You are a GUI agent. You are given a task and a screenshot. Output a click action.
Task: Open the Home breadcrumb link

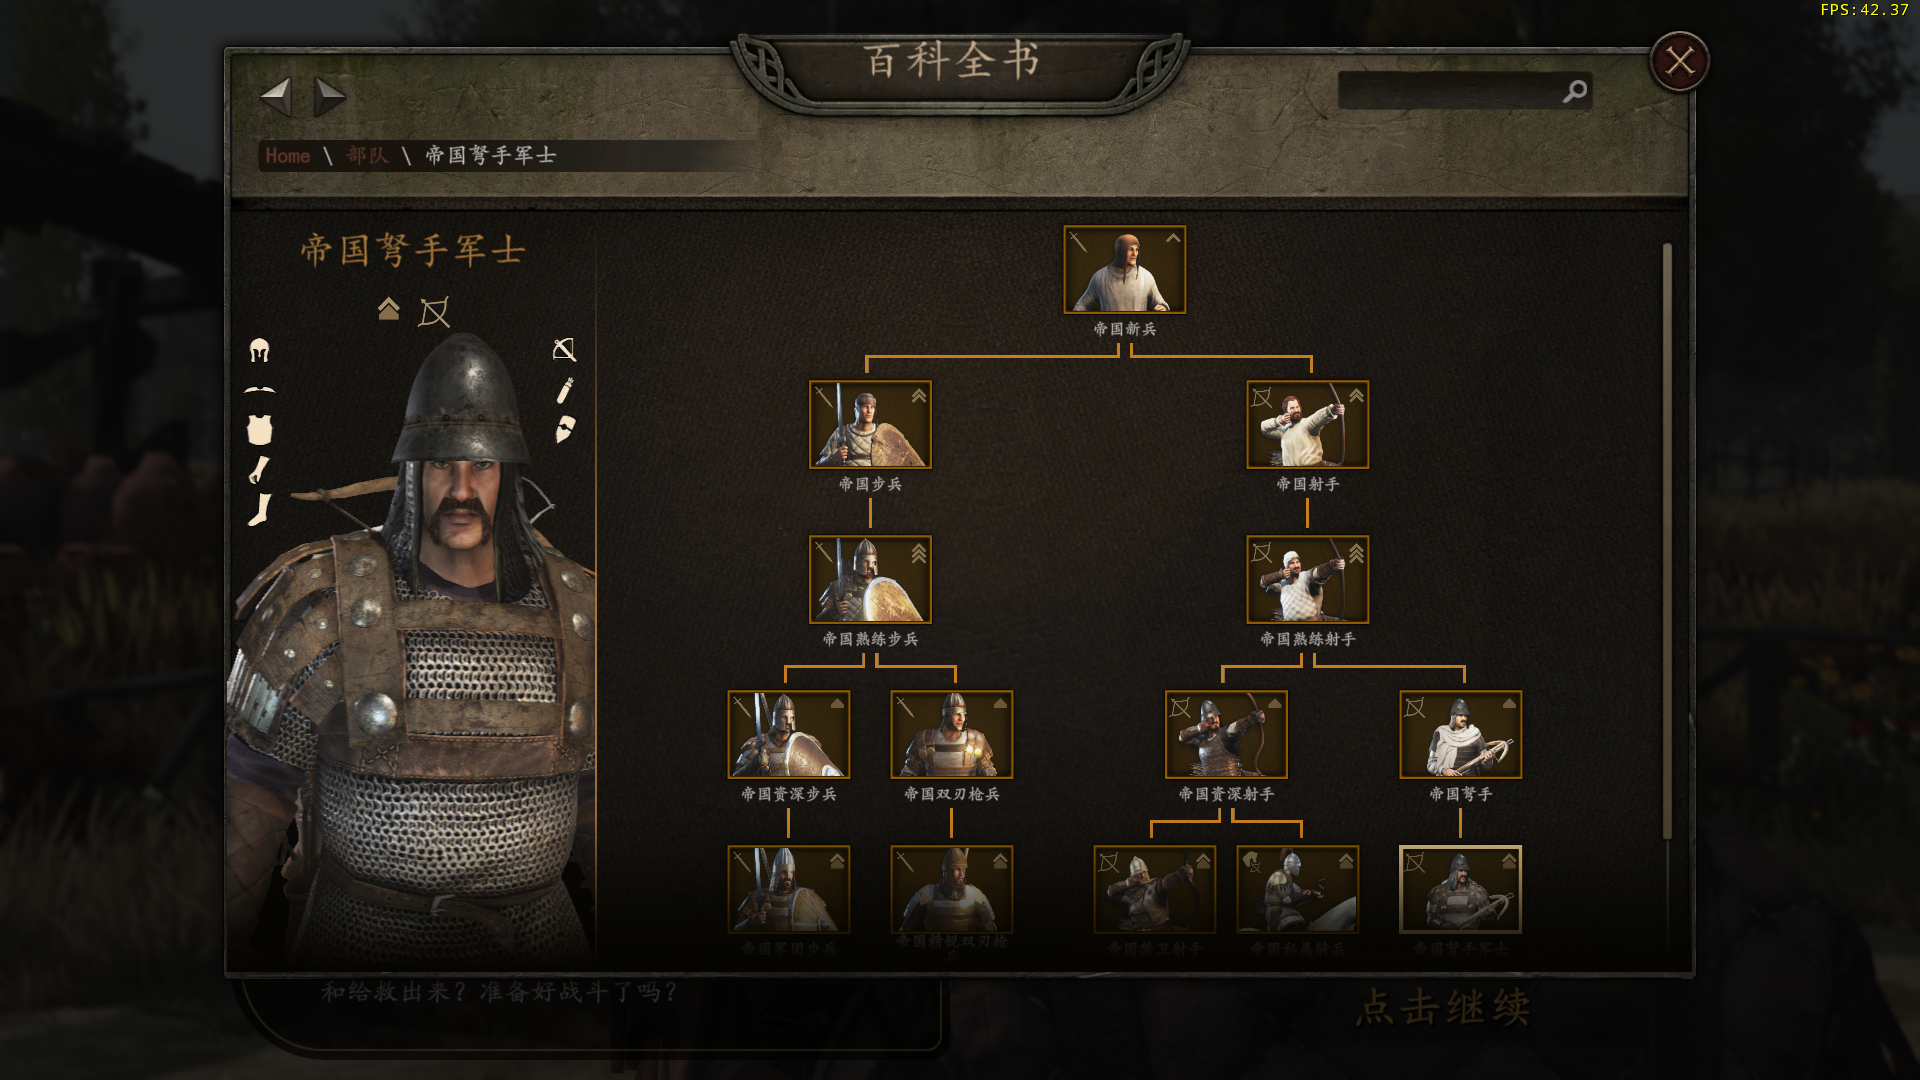click(x=288, y=156)
